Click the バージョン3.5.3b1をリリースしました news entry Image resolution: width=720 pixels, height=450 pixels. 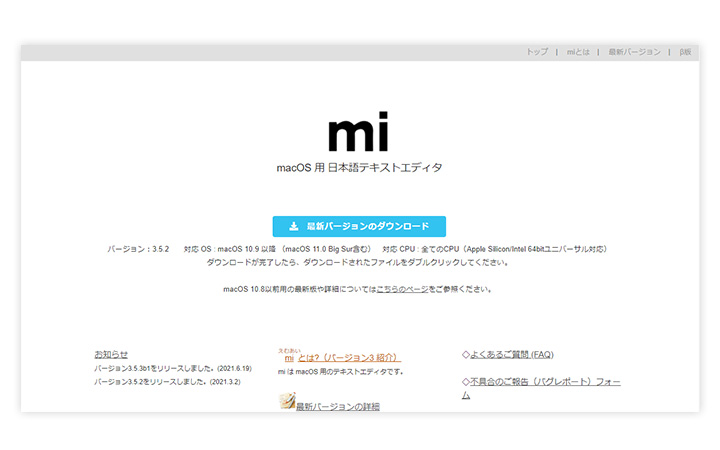click(173, 368)
